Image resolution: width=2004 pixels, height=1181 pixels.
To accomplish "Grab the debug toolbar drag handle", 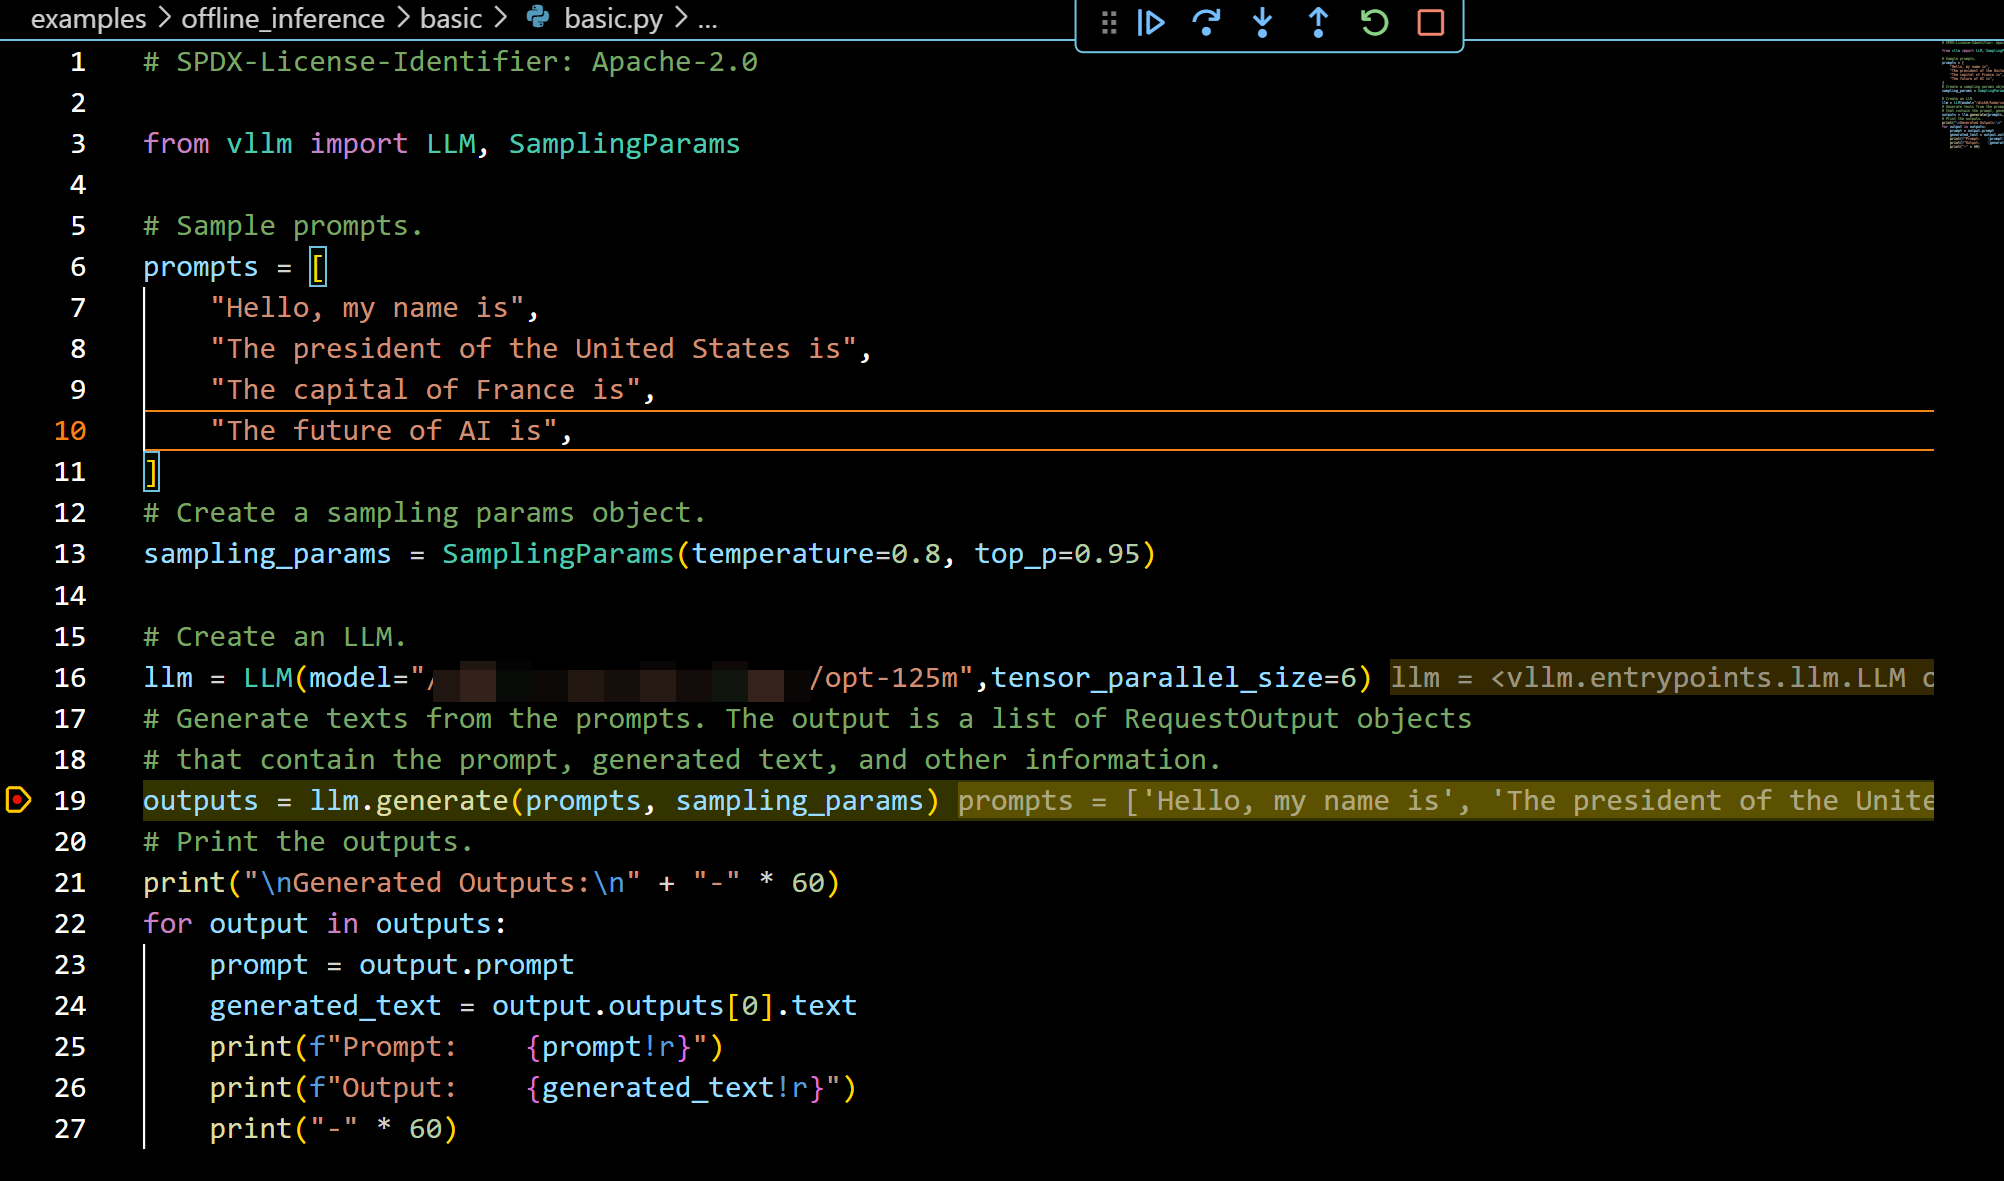I will tap(1108, 22).
